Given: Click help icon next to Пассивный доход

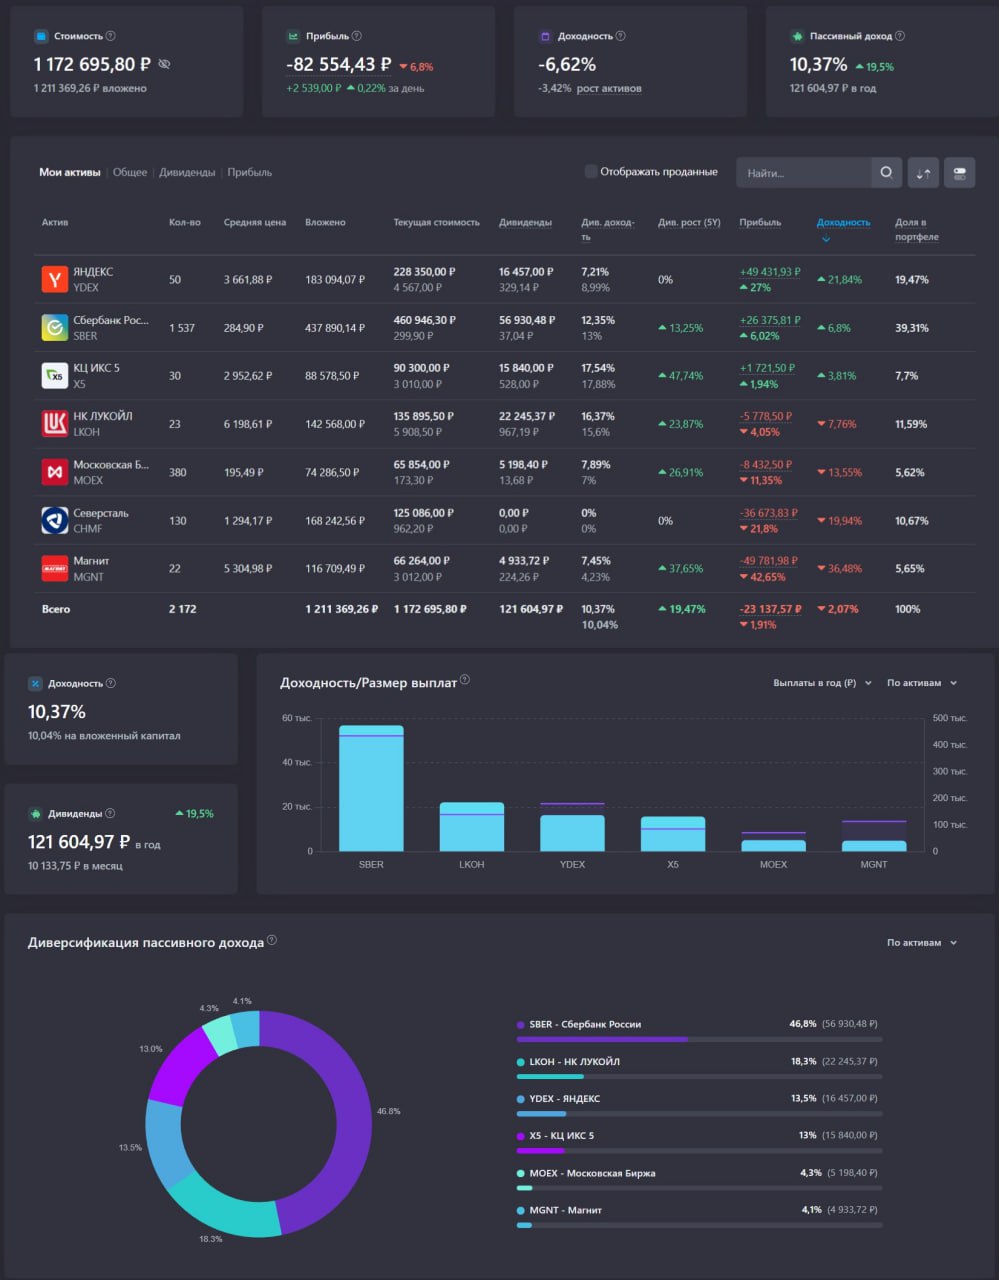Looking at the screenshot, I should 900,36.
